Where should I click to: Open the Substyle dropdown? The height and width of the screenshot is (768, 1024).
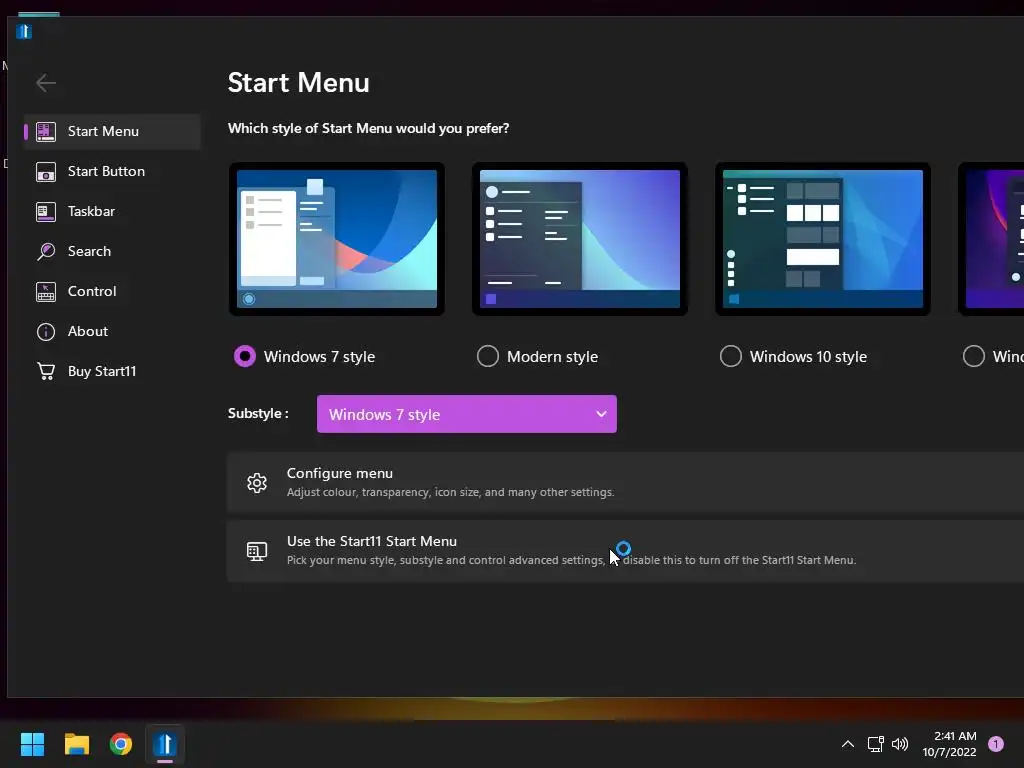tap(466, 414)
